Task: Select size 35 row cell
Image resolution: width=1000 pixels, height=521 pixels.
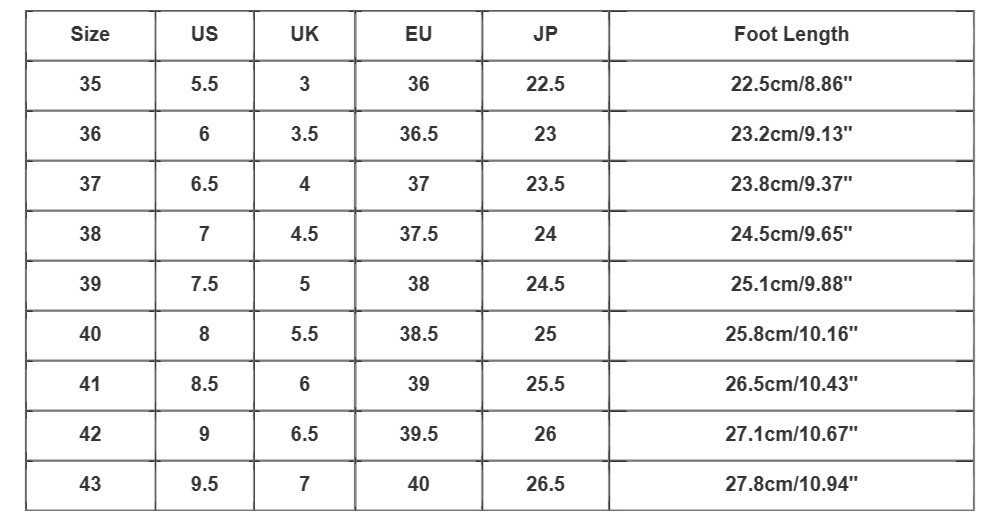Action: (90, 85)
